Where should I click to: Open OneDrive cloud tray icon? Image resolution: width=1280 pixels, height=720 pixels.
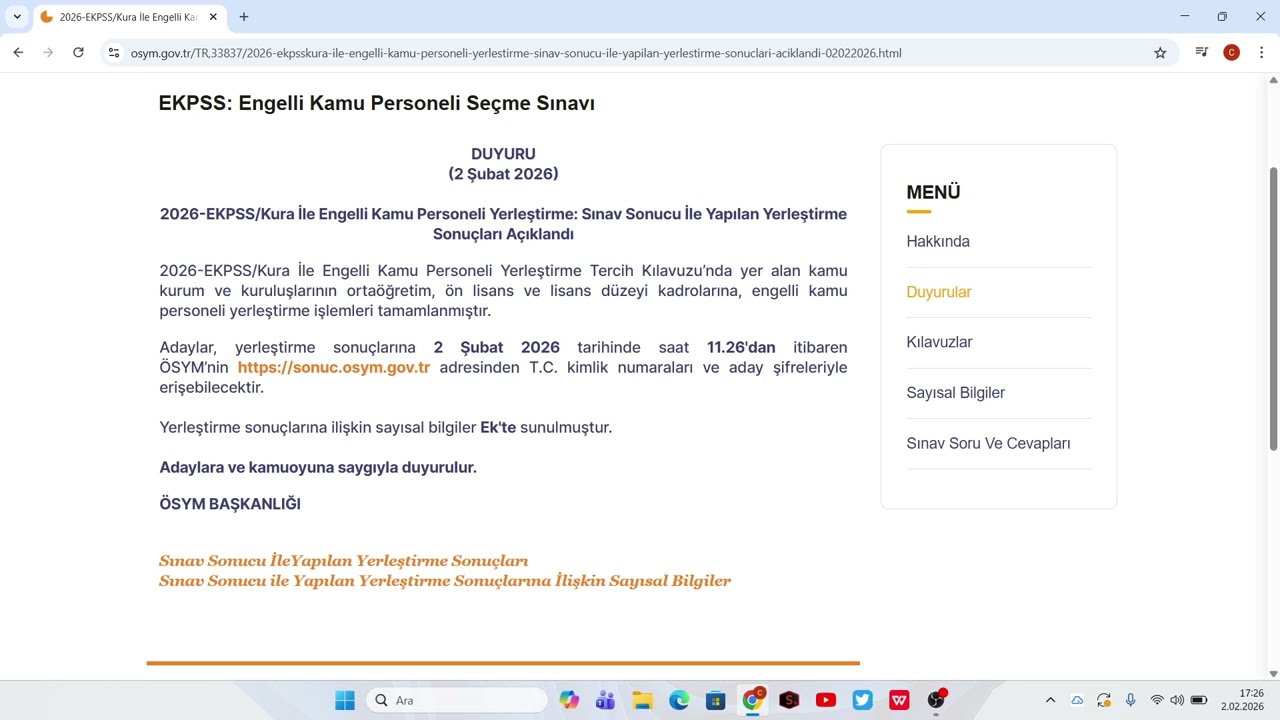[x=1077, y=700]
